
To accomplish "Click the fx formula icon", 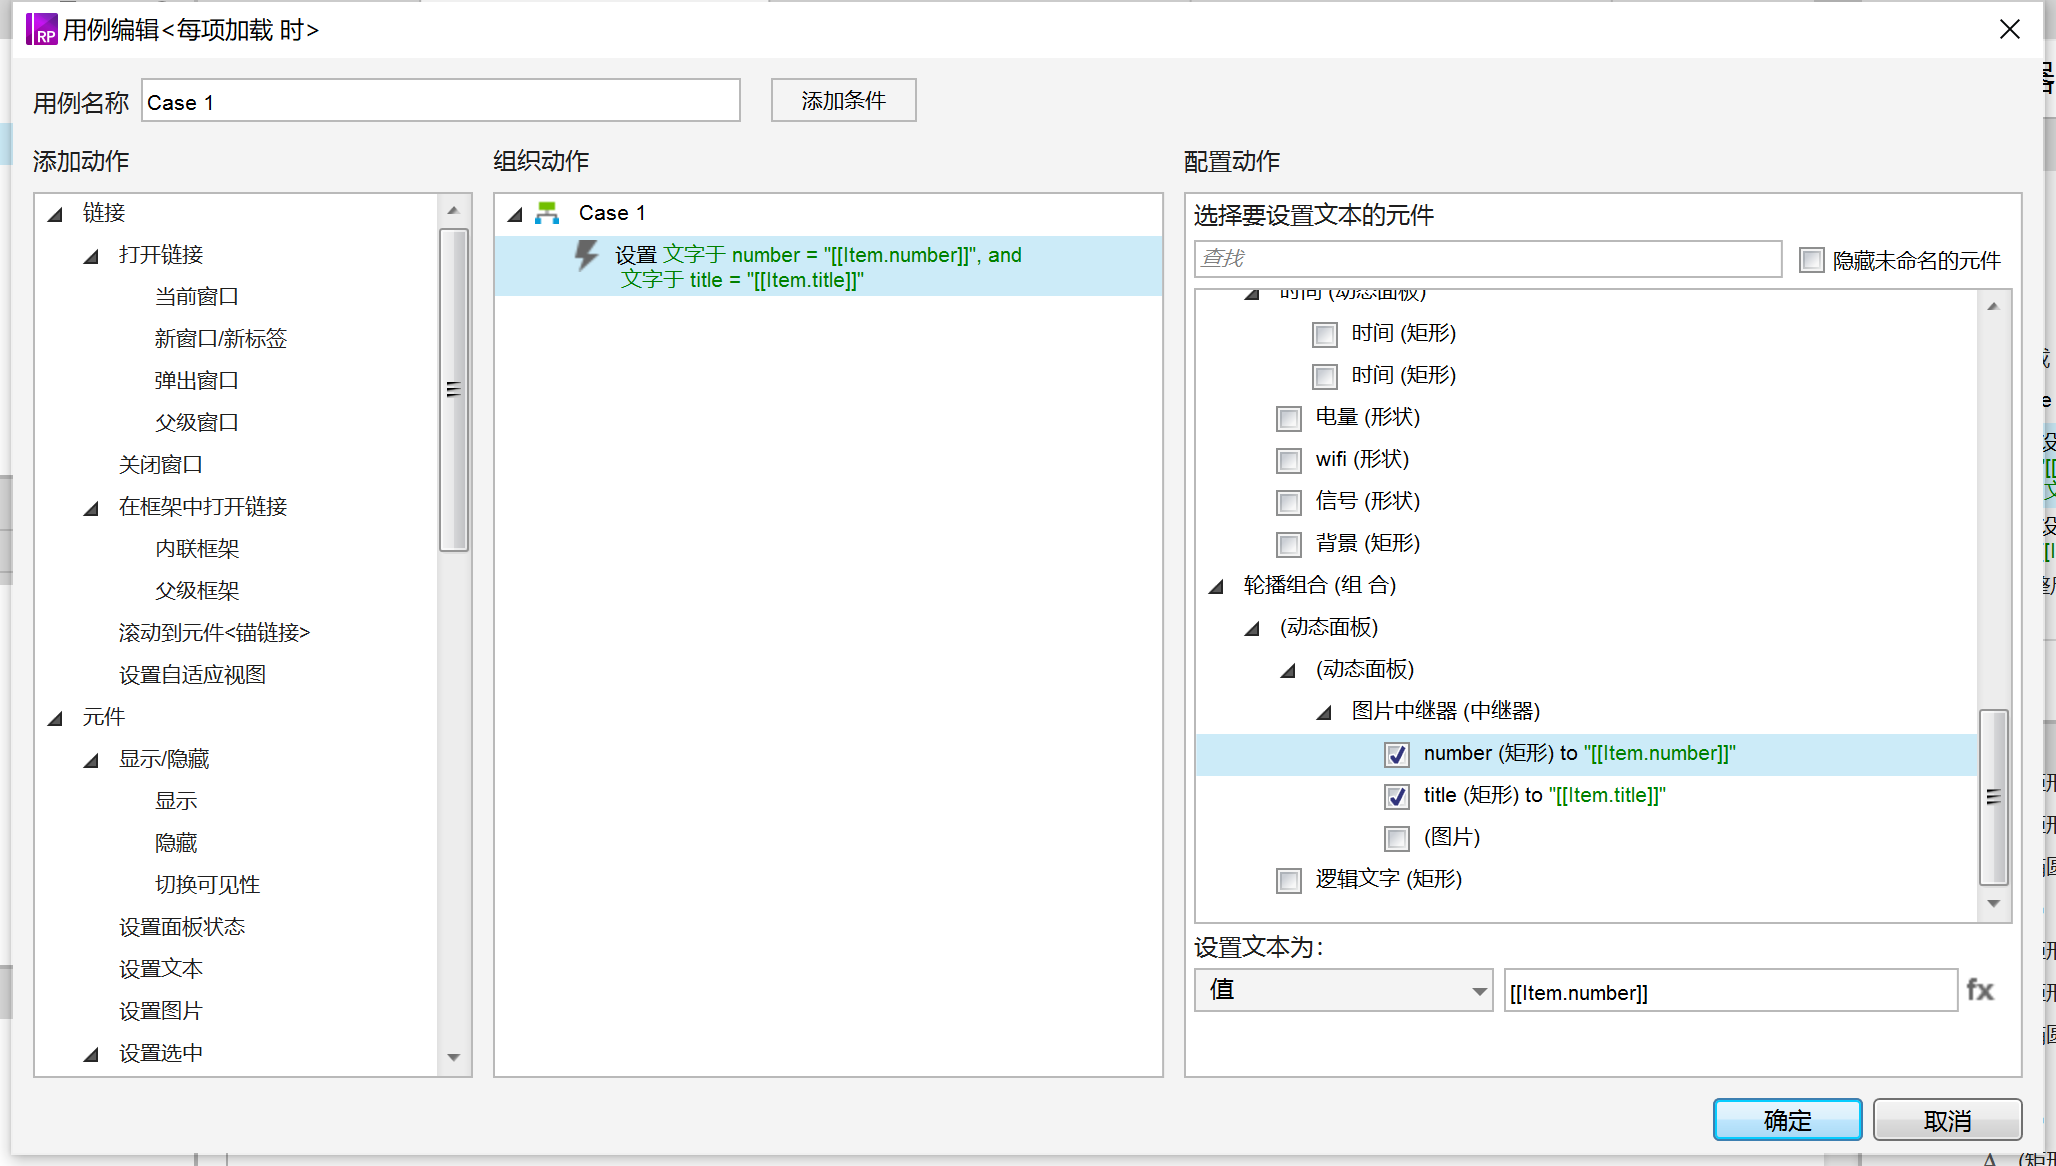I will pyautogui.click(x=1979, y=990).
